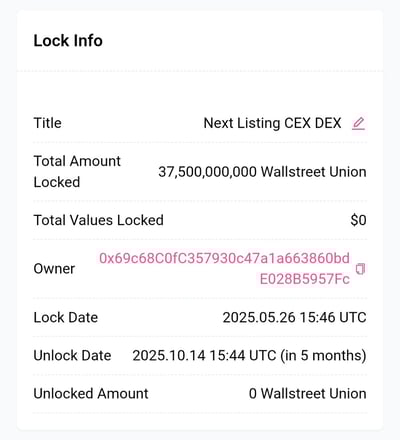This screenshot has height=440, width=400.
Task: Copy the owner address using copy icon
Action: tap(360, 269)
